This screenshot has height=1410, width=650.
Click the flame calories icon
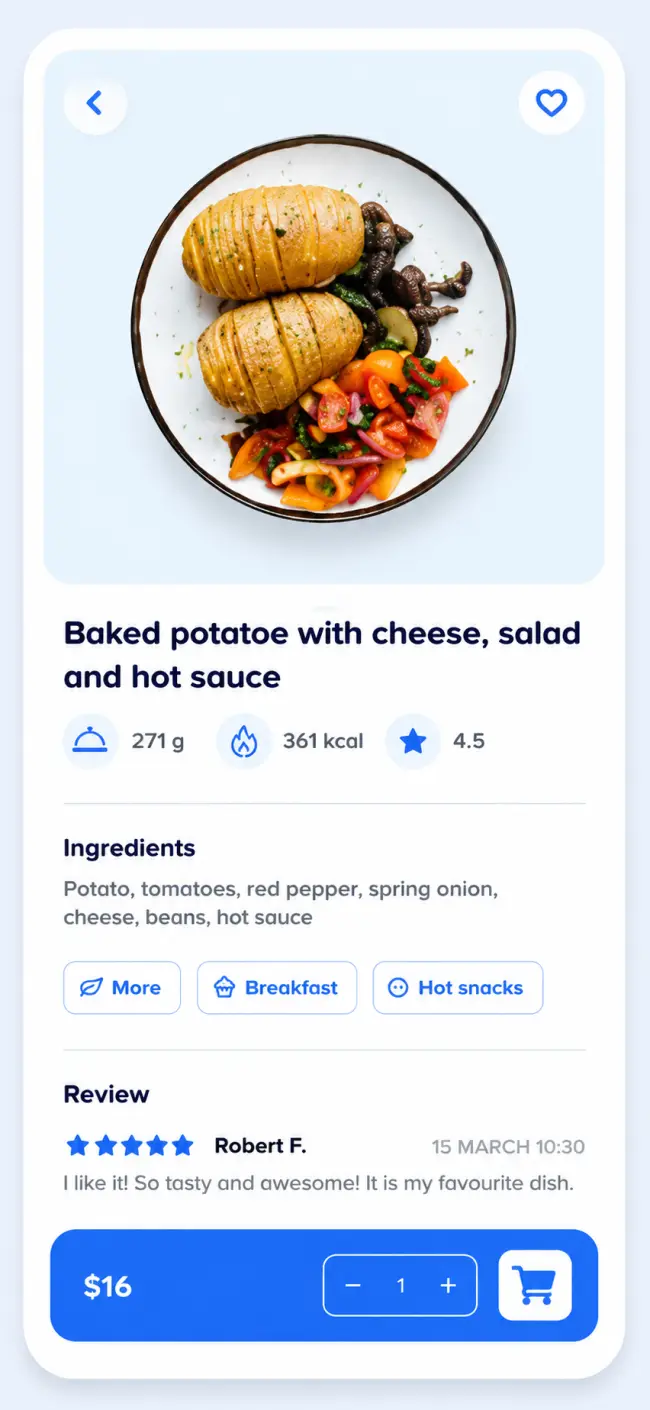pos(244,741)
